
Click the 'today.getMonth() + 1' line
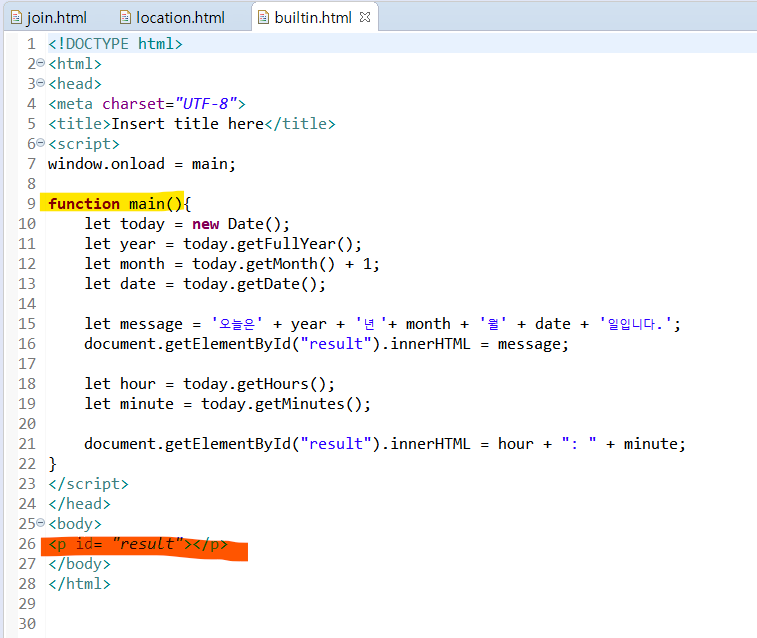tap(232, 264)
